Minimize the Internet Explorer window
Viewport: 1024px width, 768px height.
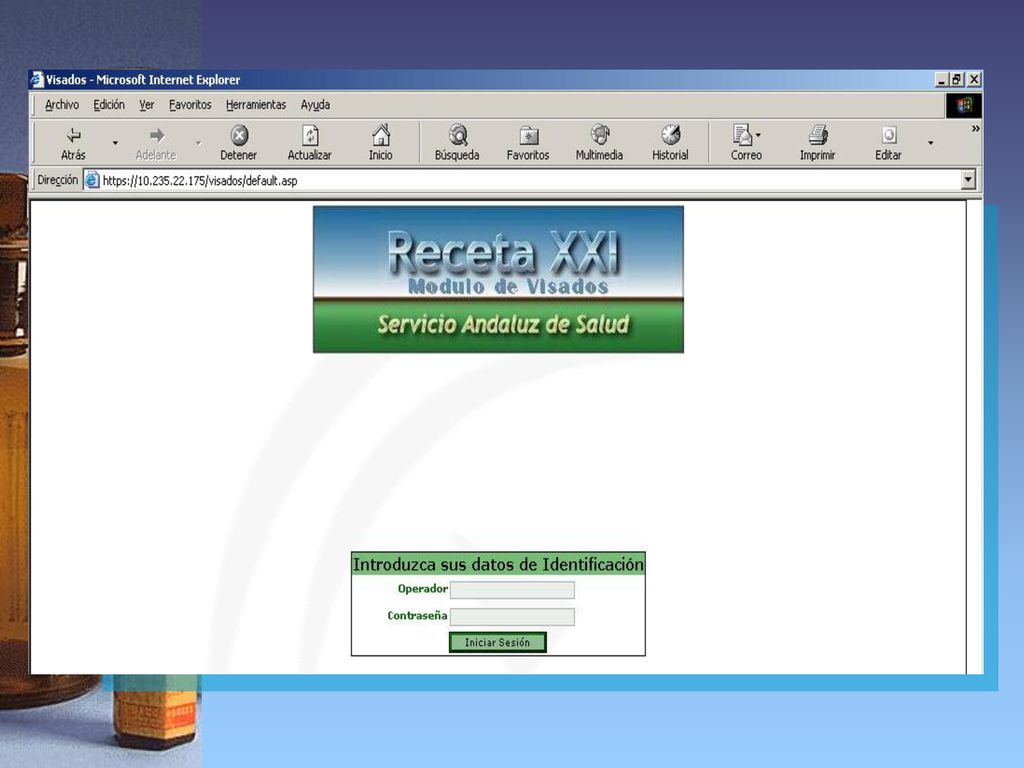click(941, 80)
